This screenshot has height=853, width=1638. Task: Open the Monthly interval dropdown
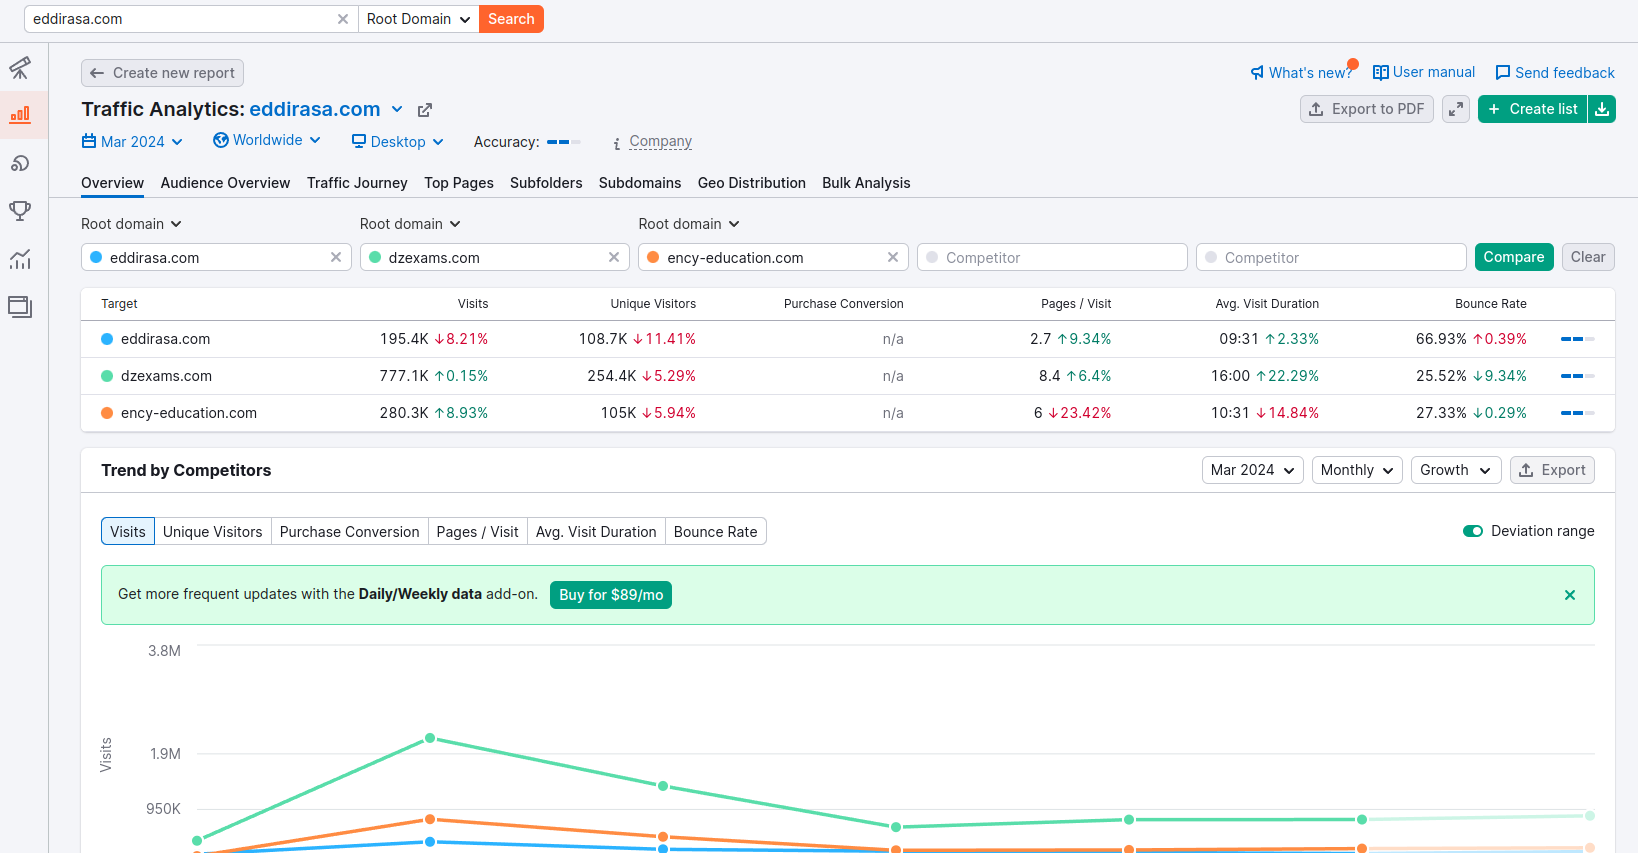1357,470
